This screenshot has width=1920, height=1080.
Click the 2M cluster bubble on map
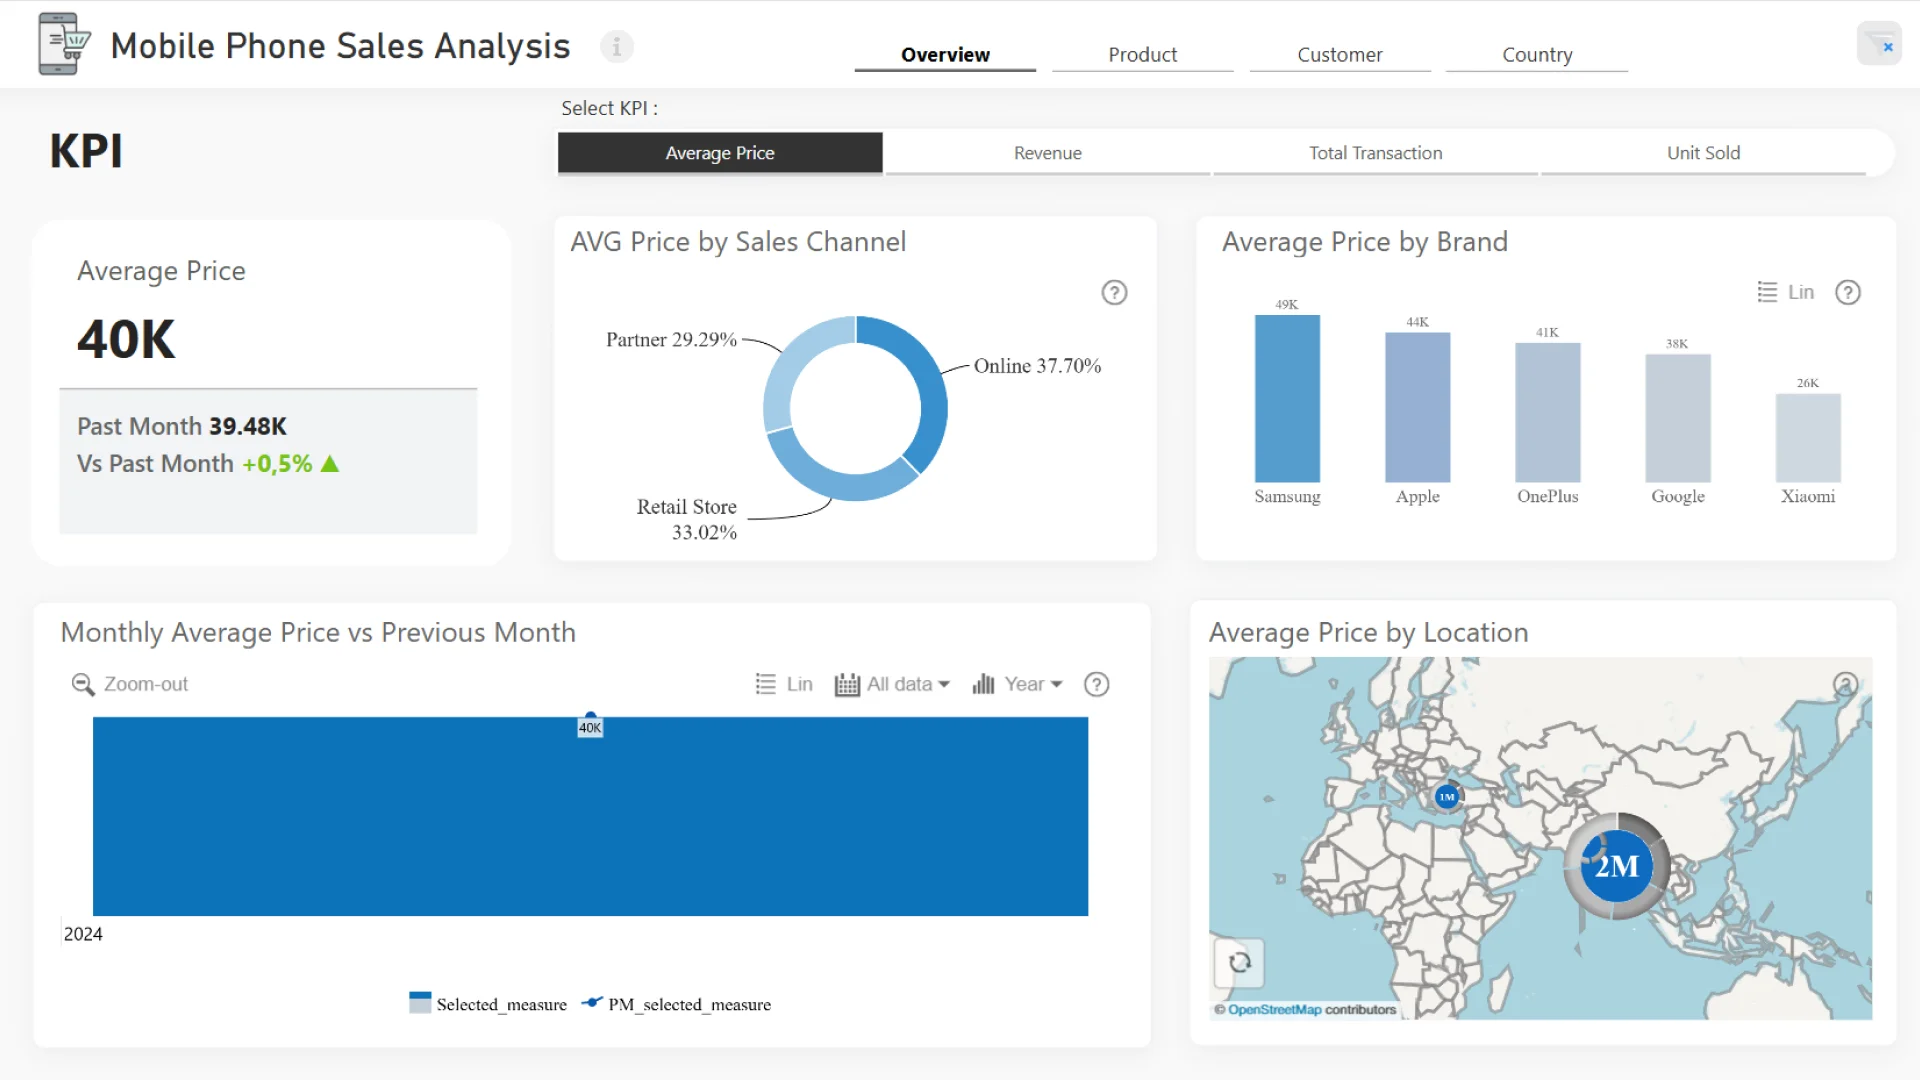point(1616,866)
